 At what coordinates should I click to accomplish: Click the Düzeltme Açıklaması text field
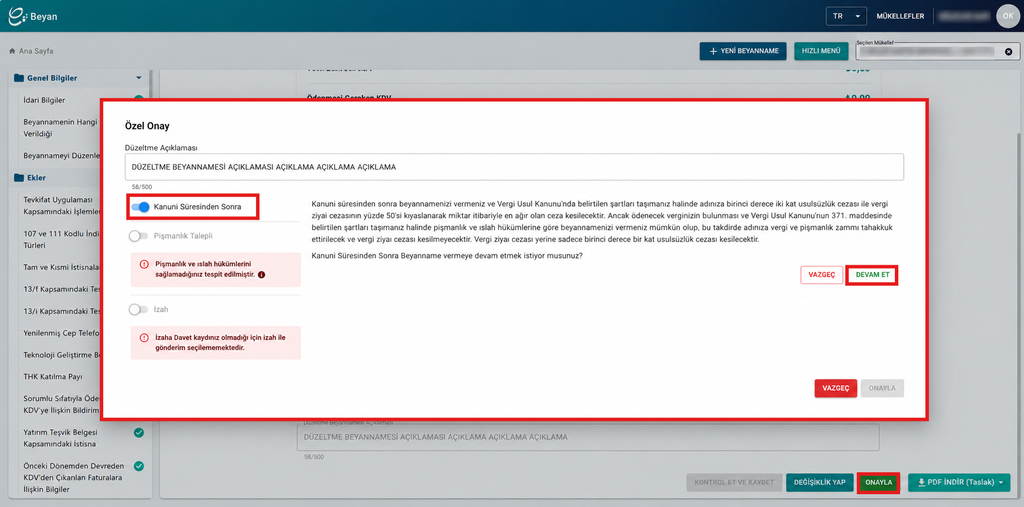(514, 167)
